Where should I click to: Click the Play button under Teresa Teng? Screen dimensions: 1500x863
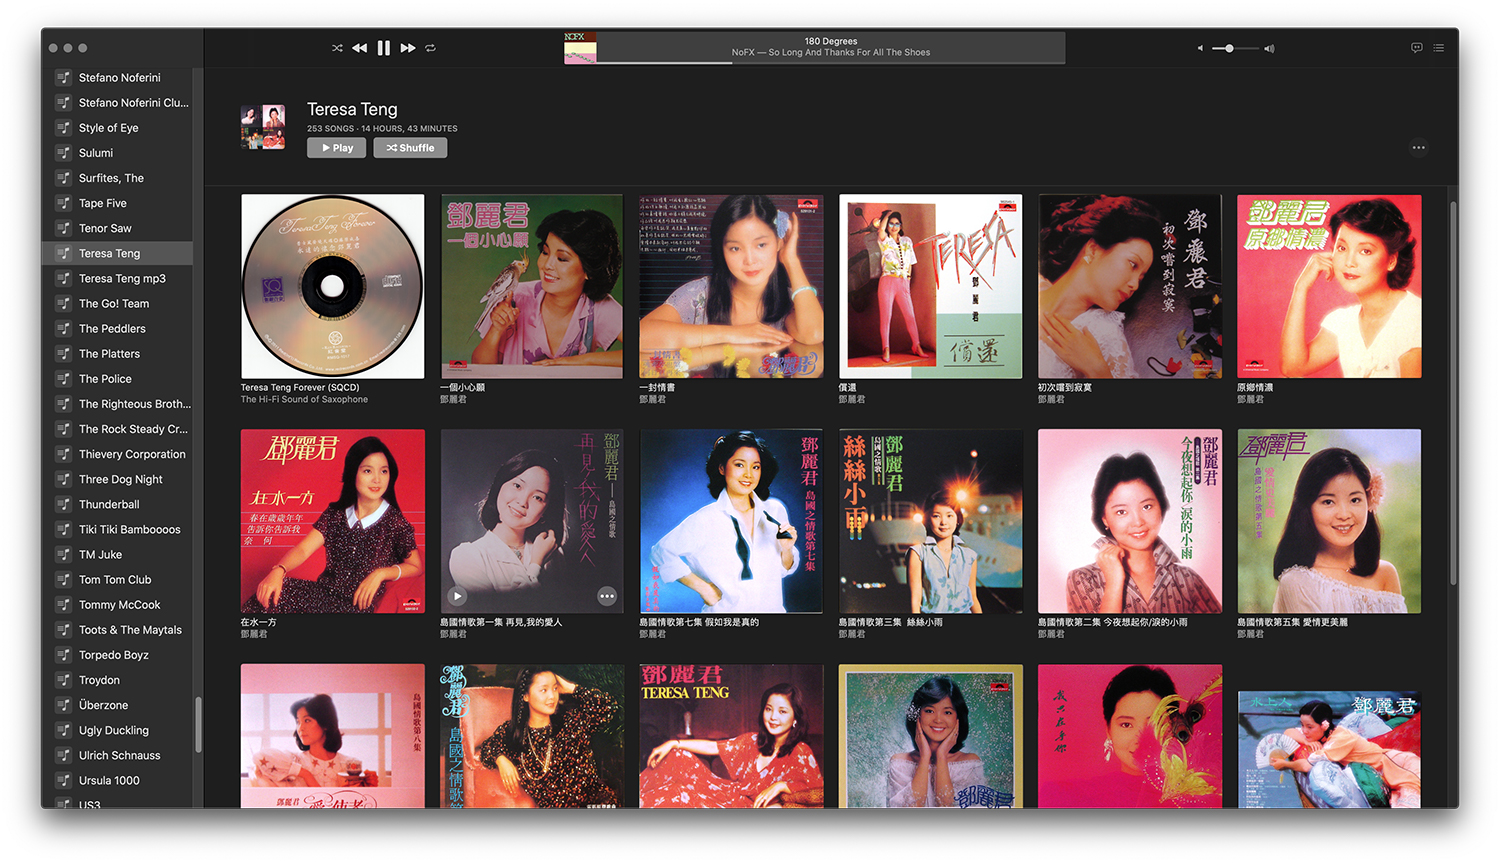337,148
